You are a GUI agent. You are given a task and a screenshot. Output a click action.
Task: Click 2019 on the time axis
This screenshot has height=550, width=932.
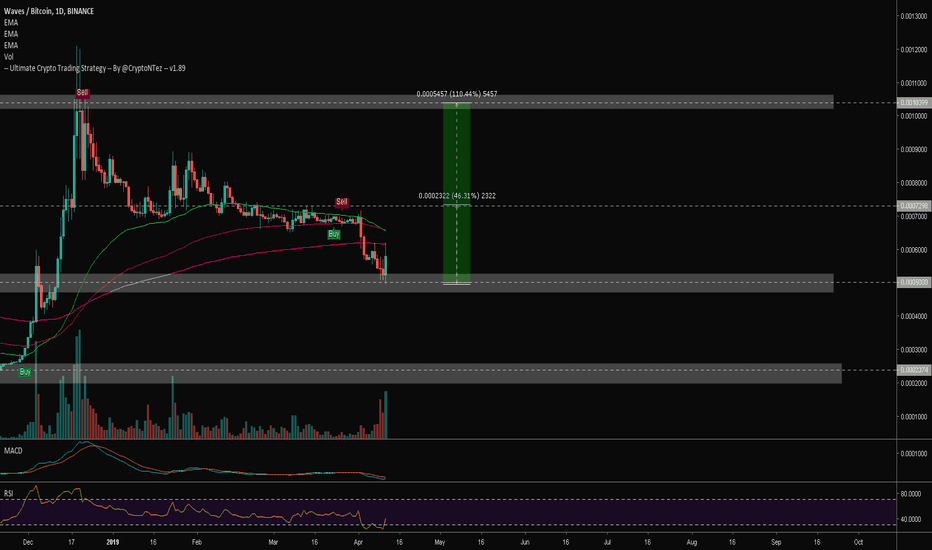tap(112, 542)
